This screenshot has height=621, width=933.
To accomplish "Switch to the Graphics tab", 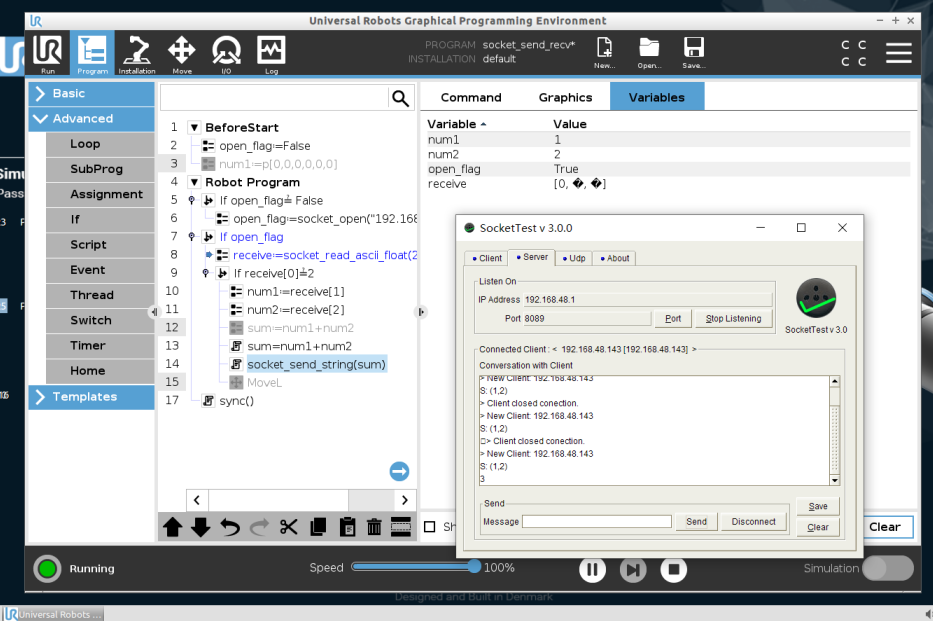I will pos(565,98).
